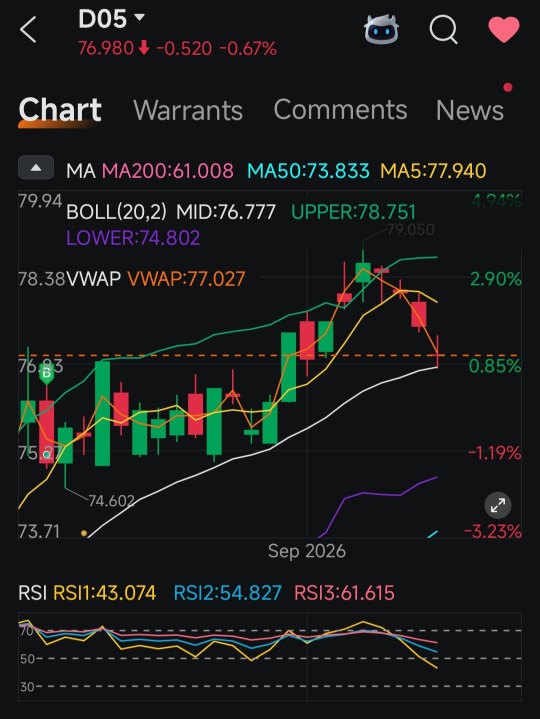Image resolution: width=540 pixels, height=719 pixels.
Task: Tap the 4.94% axis label
Action: coord(496,201)
